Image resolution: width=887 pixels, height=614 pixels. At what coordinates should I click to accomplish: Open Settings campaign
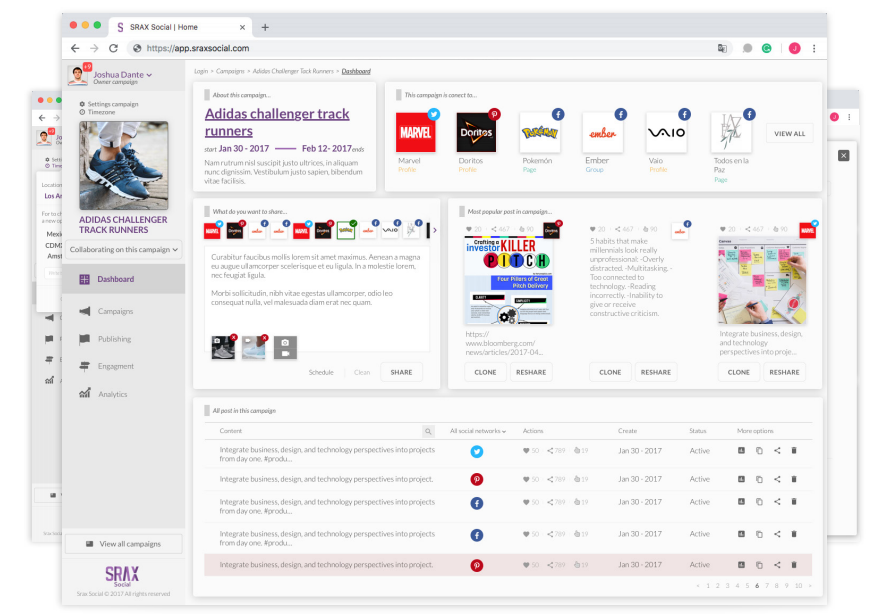click(x=109, y=104)
